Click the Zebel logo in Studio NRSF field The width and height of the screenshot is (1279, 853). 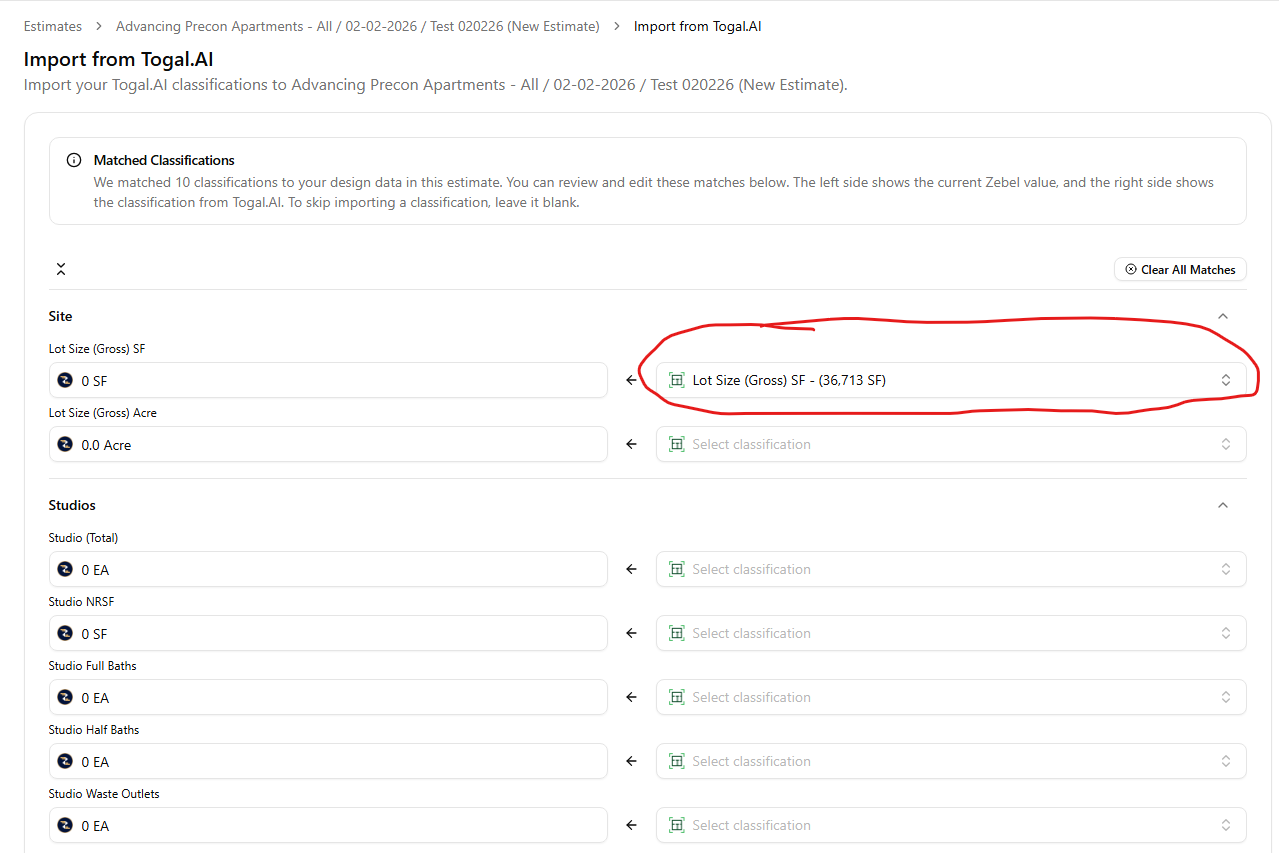[66, 633]
